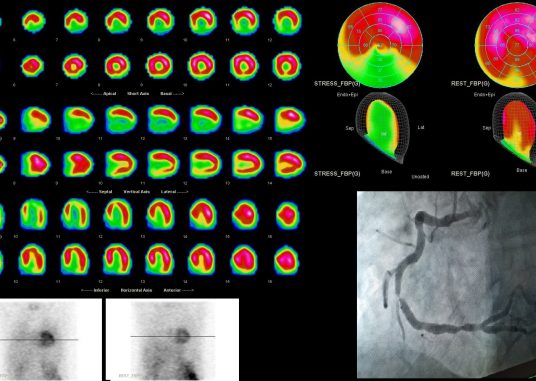
Task: Click the Inferior direction label
Action: click(95, 290)
